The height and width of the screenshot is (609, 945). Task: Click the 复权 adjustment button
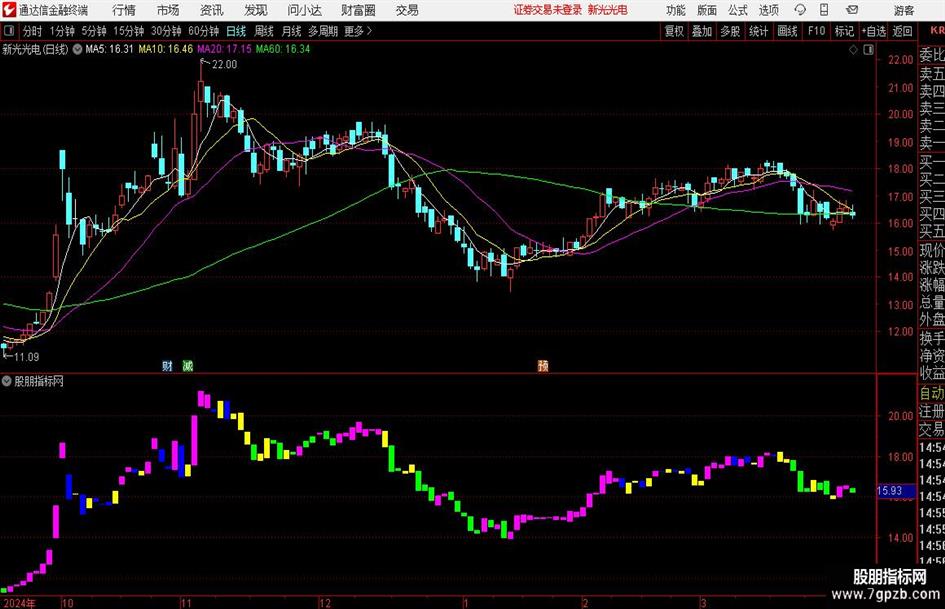pyautogui.click(x=674, y=31)
